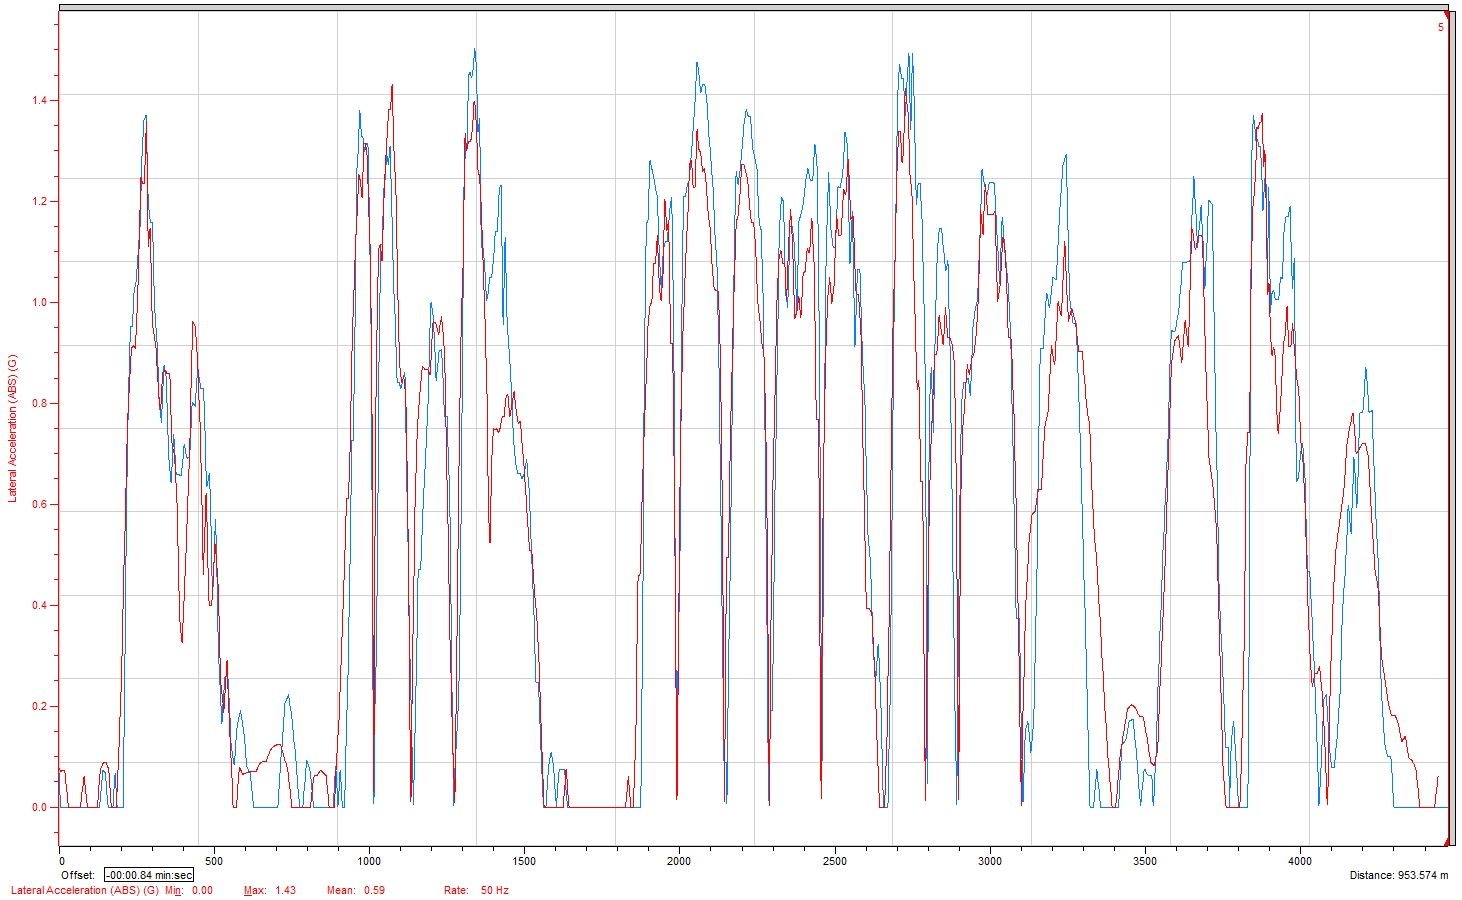Image resolution: width=1462 pixels, height=900 pixels.
Task: Click the red cursor triangle at bottom-right corner
Action: tap(1446, 842)
